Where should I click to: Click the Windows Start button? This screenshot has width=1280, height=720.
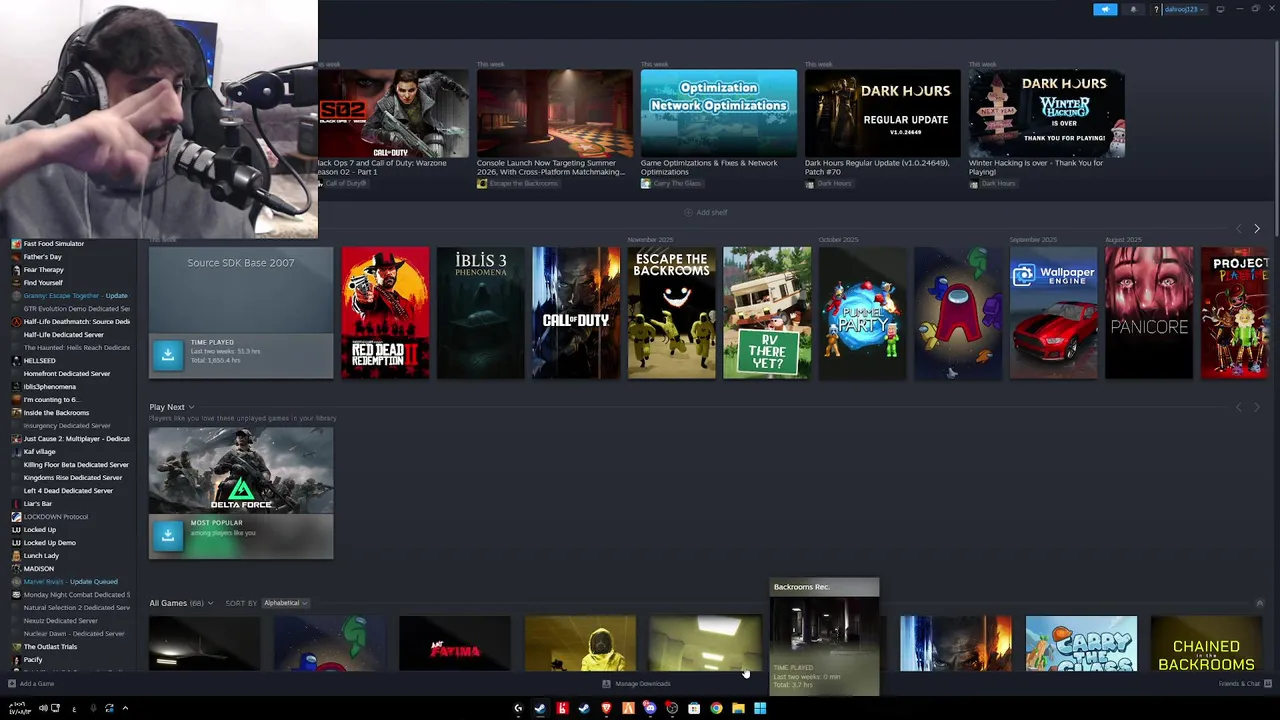(760, 708)
